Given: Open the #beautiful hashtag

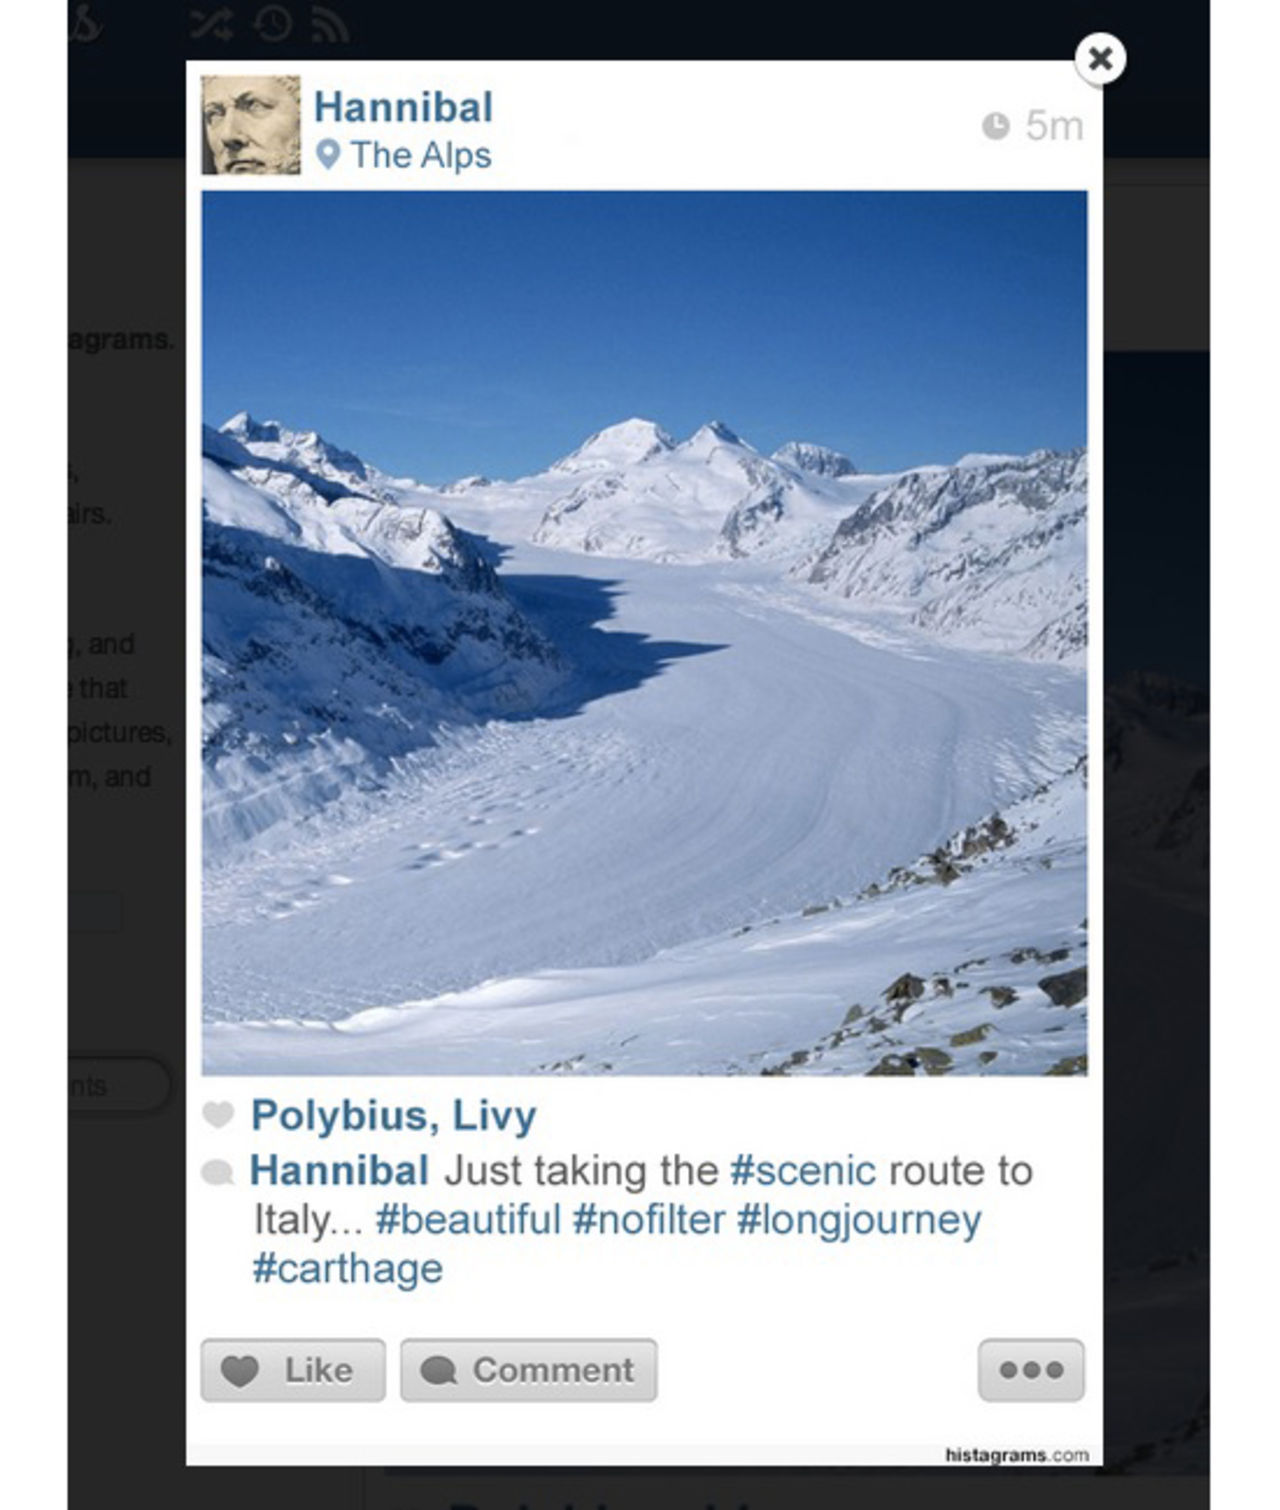Looking at the screenshot, I should click(x=468, y=1219).
